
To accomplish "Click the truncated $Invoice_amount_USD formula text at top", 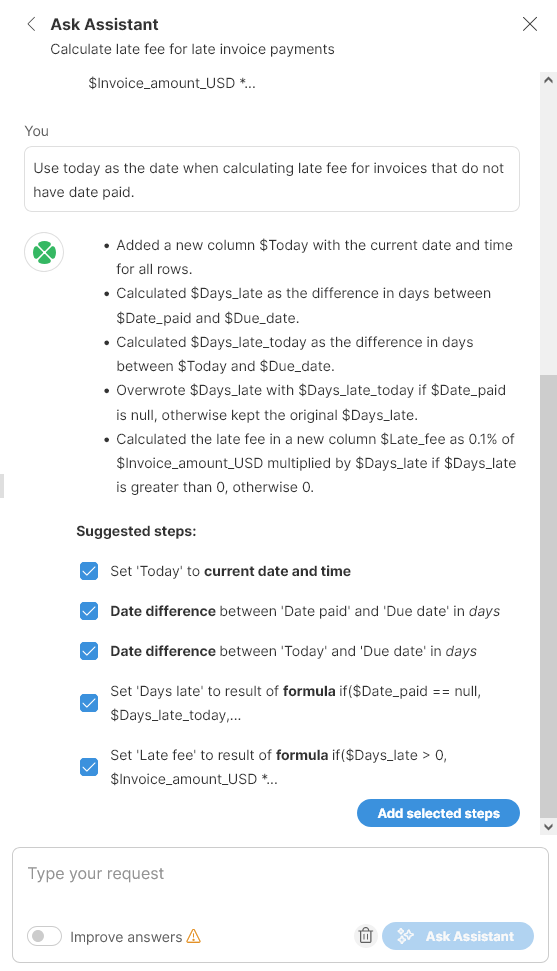I will click(172, 83).
